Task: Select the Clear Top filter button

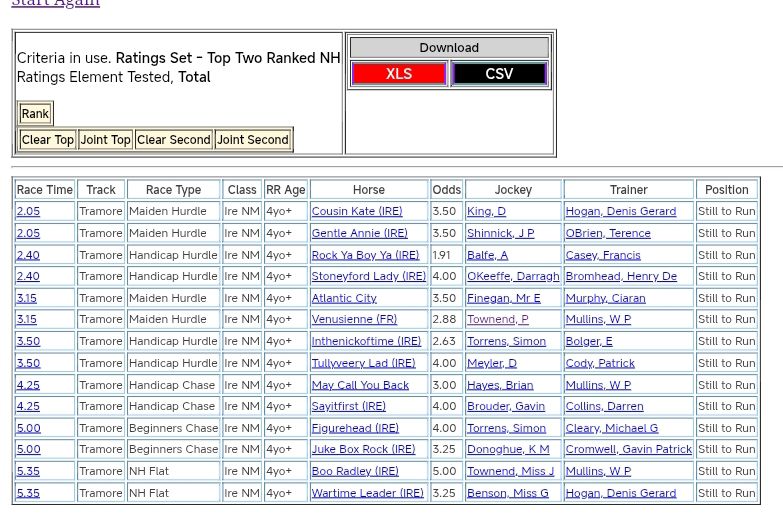Action: [x=47, y=140]
